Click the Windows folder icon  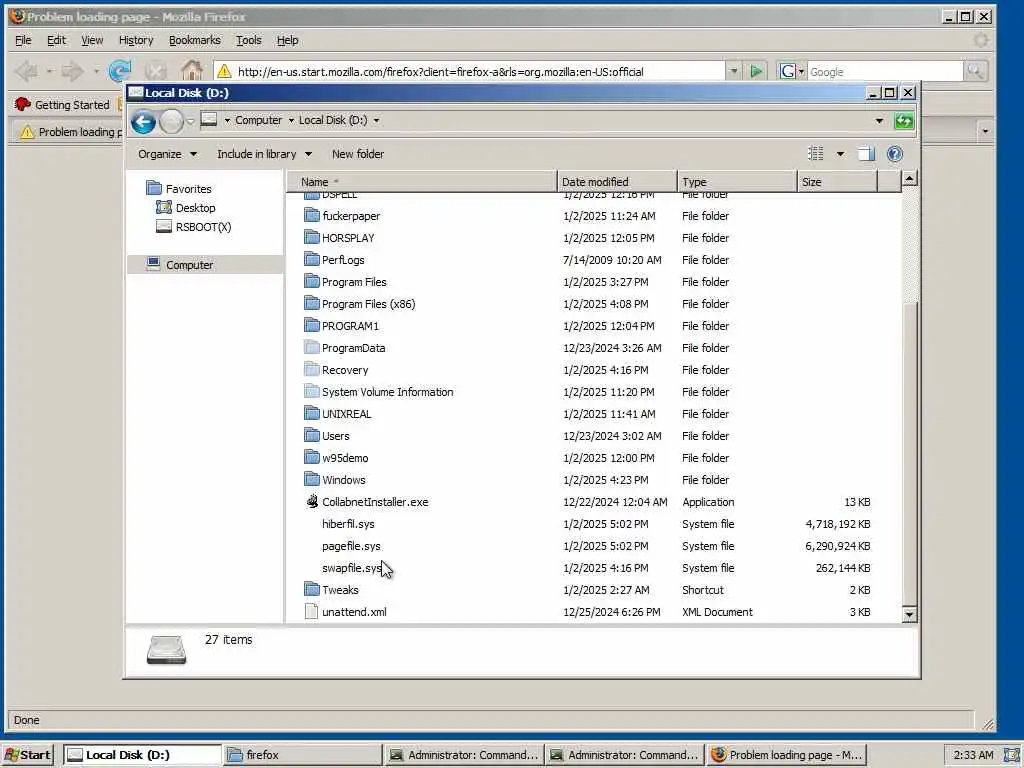tap(312, 479)
